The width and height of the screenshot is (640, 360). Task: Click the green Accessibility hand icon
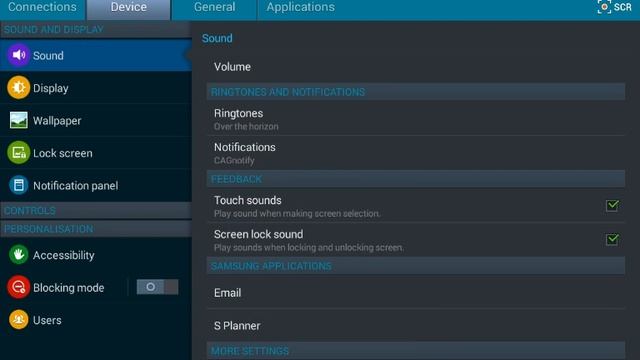click(x=18, y=254)
